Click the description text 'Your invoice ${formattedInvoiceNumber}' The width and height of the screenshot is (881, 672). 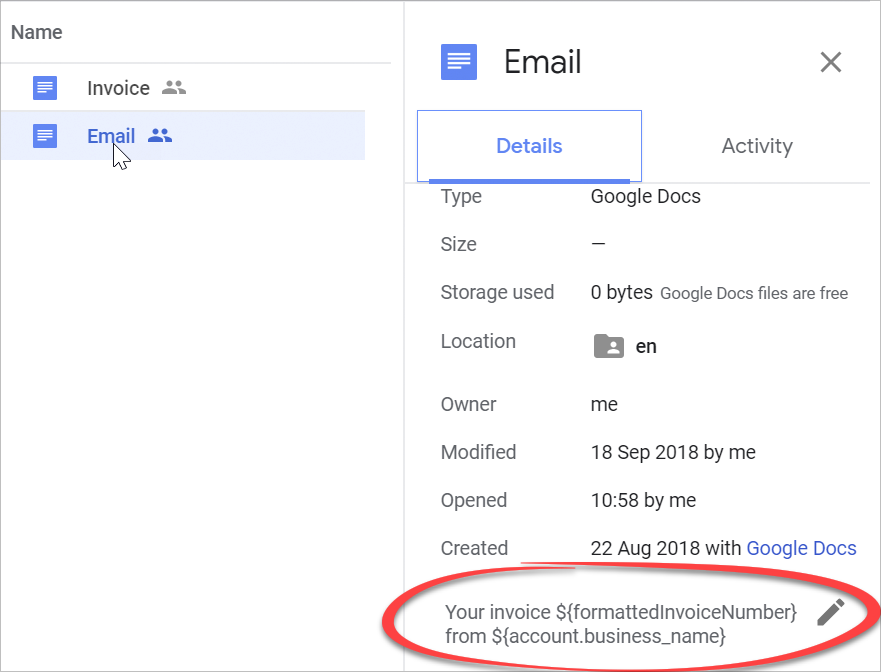pyautogui.click(x=620, y=612)
